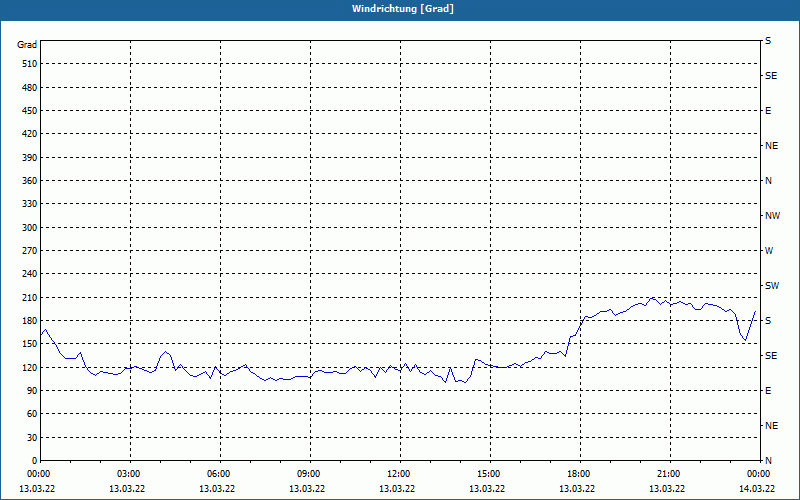Click the SW compass label

772,286
